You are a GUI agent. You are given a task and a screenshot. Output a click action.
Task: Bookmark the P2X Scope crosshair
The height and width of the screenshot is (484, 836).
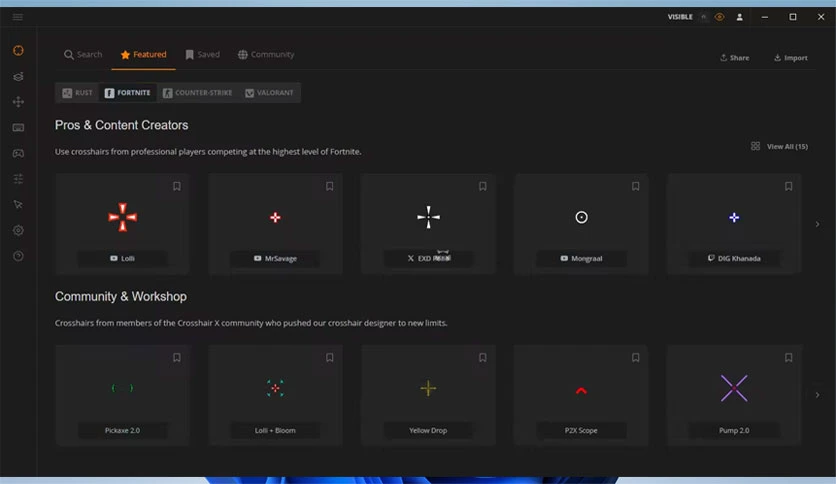click(x=636, y=358)
